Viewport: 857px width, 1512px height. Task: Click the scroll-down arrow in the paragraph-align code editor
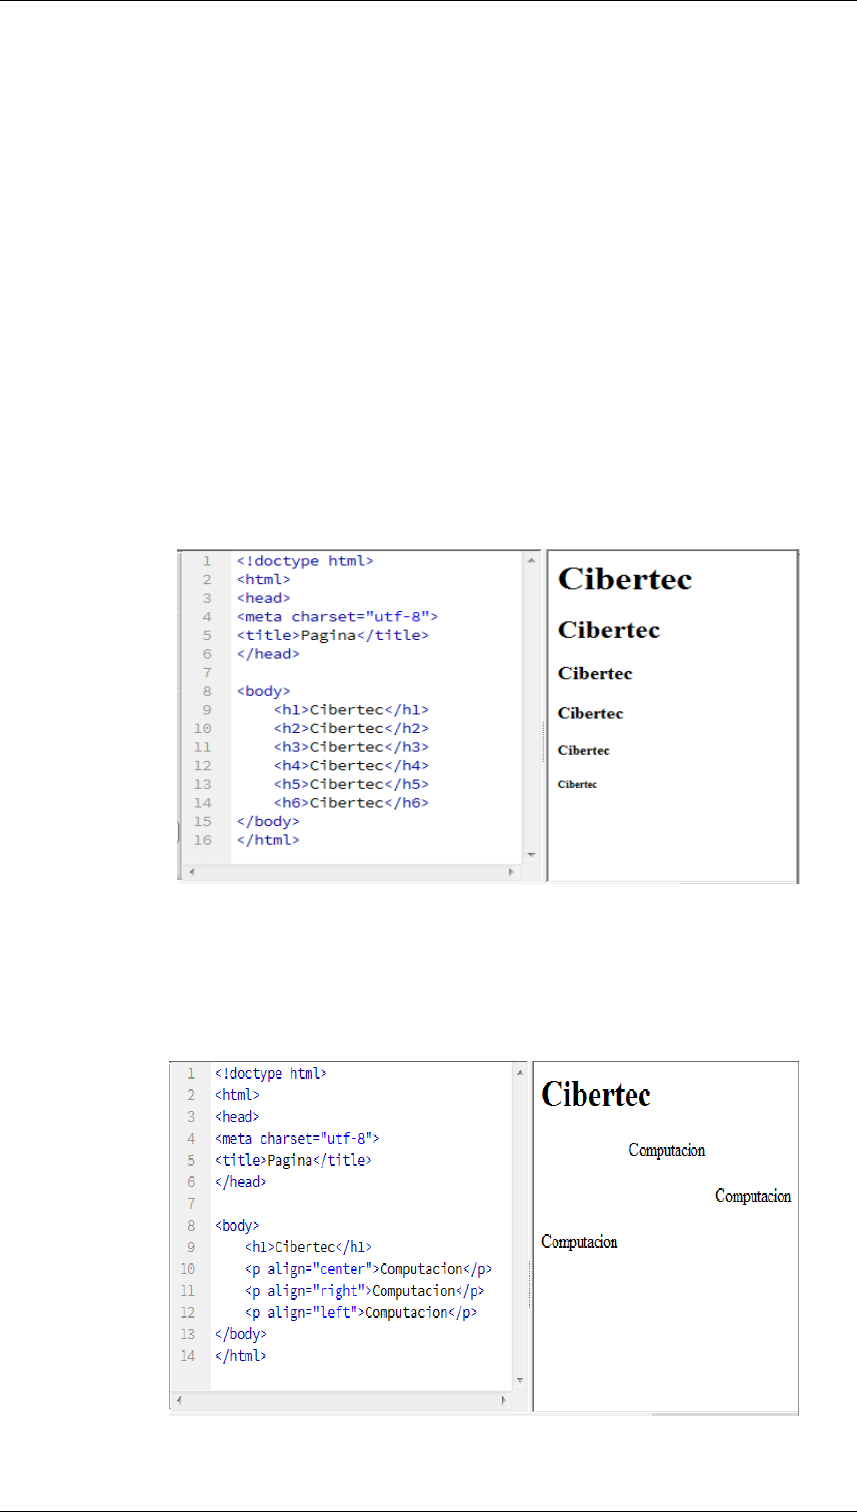[x=519, y=1380]
